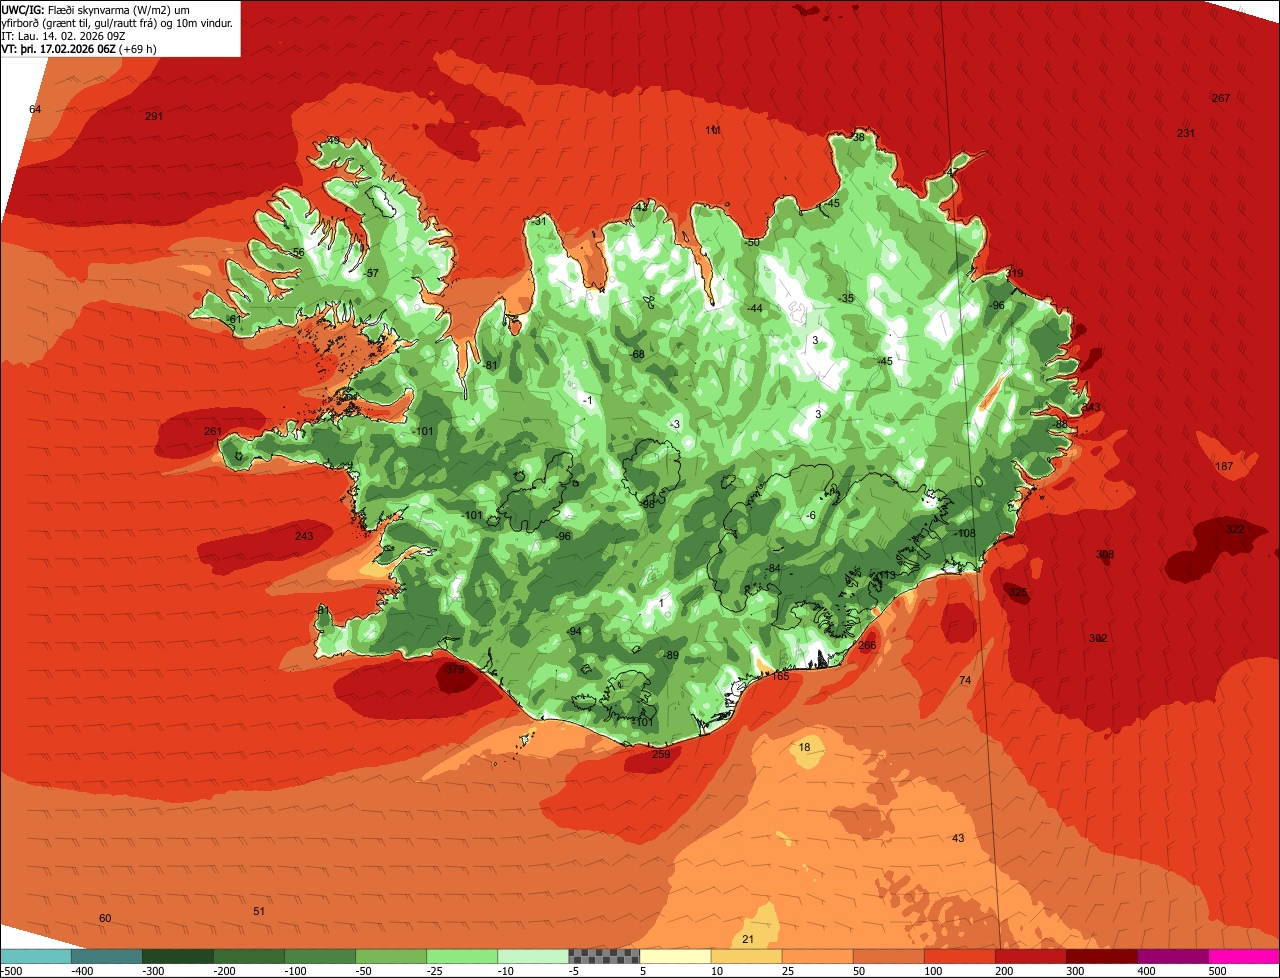Click the legend swatch between -500 and -400
Image resolution: width=1280 pixels, height=978 pixels.
pyautogui.click(x=35, y=956)
